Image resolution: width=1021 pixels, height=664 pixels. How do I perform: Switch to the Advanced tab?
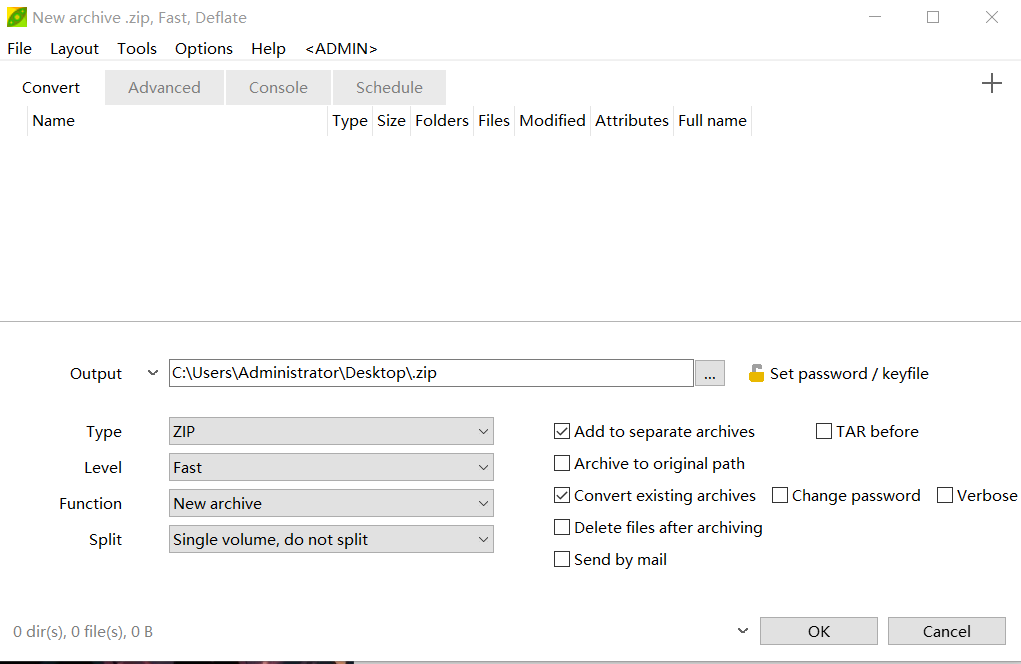pos(164,88)
